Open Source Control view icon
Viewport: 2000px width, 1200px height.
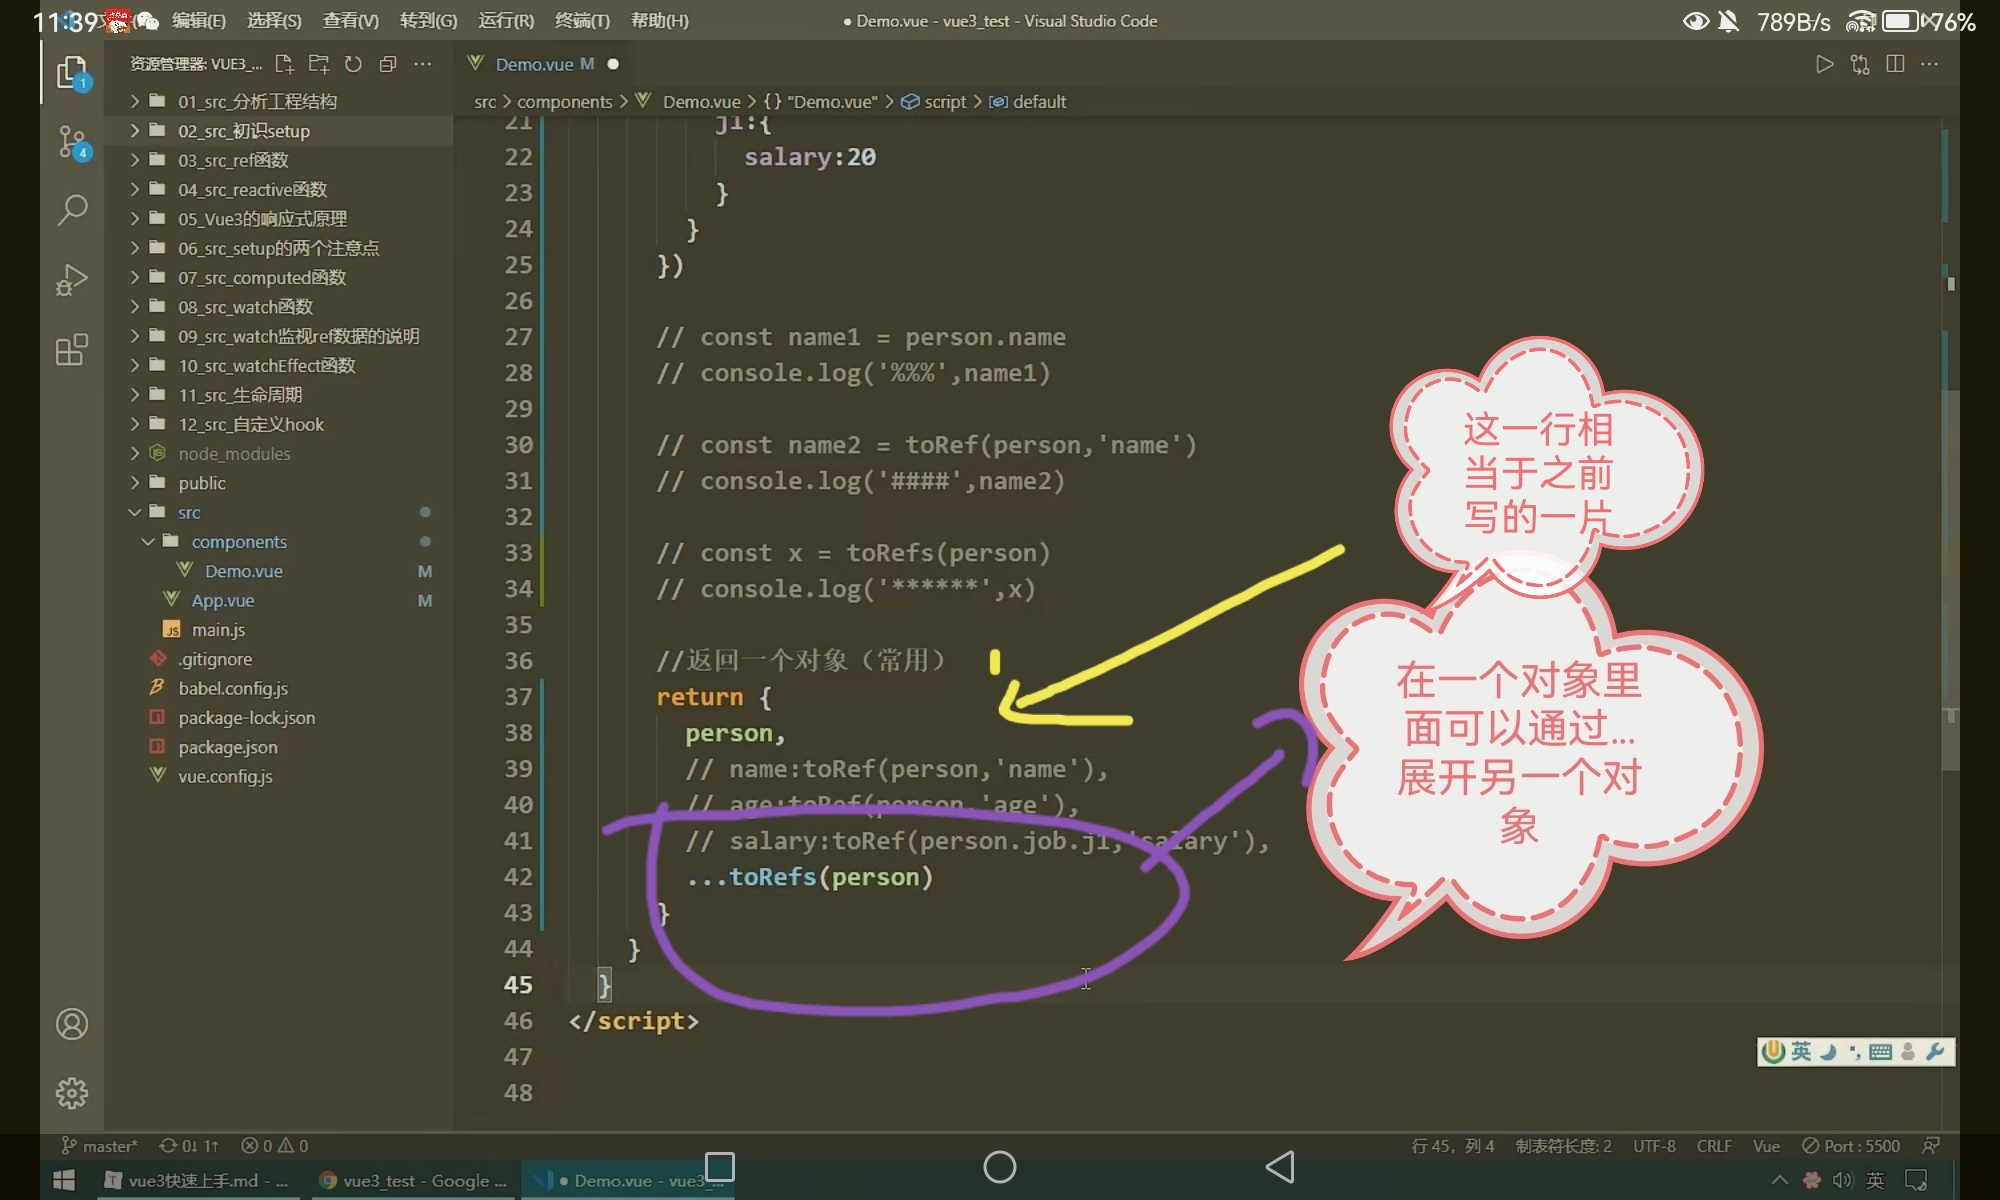pos(72,141)
